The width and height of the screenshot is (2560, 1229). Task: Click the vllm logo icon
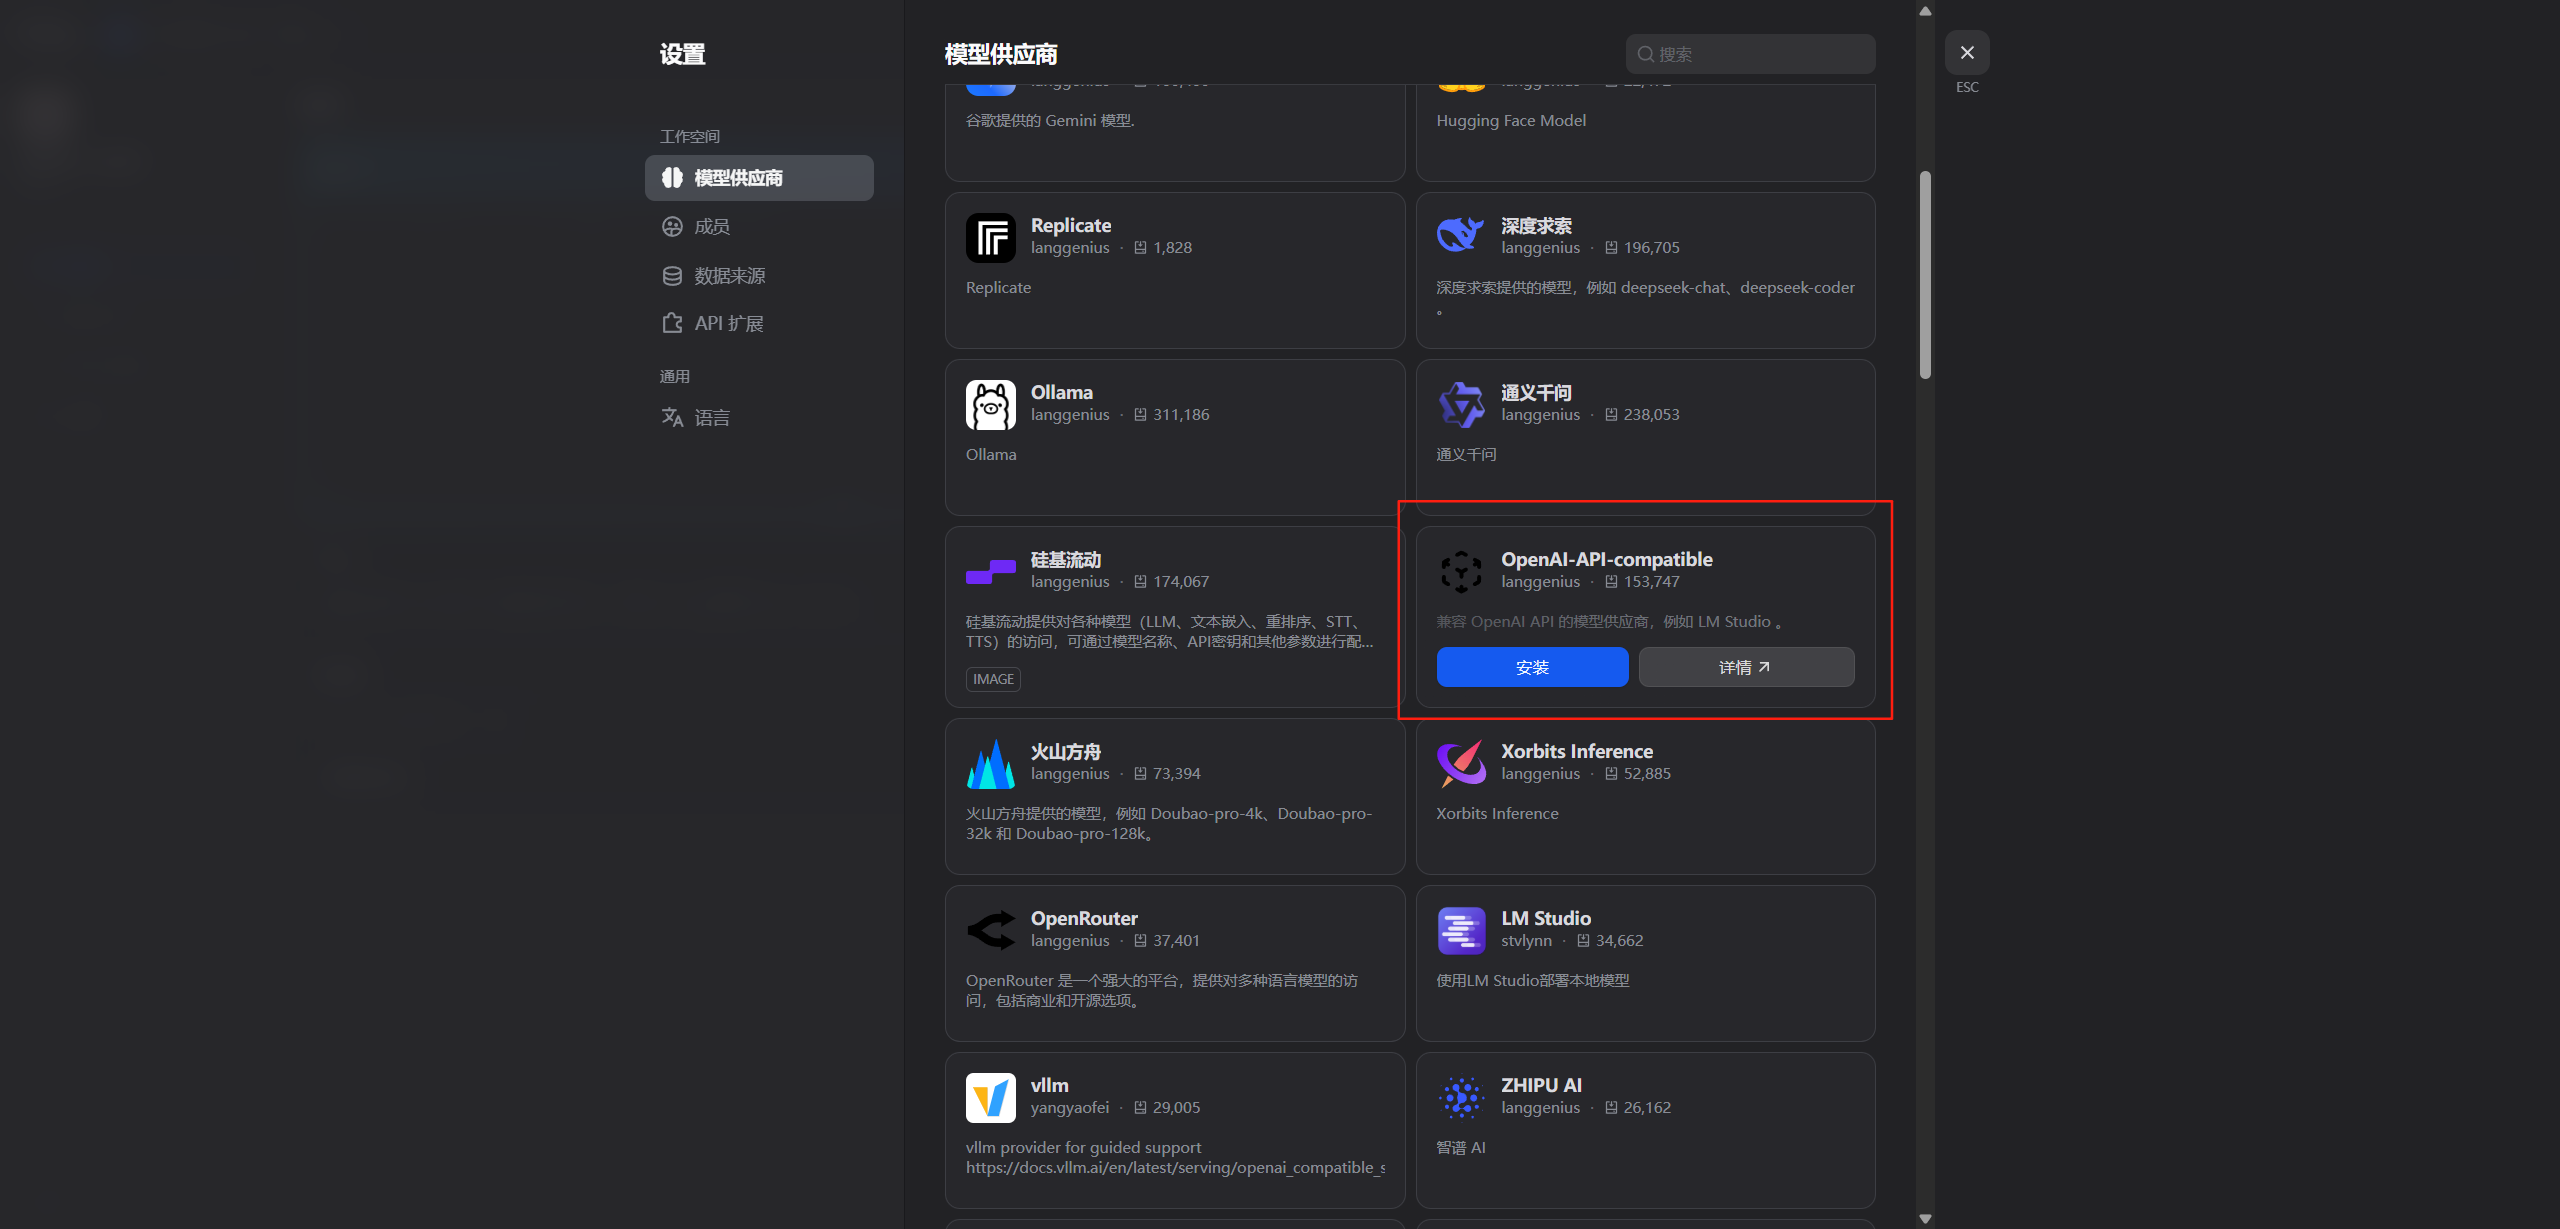991,1098
